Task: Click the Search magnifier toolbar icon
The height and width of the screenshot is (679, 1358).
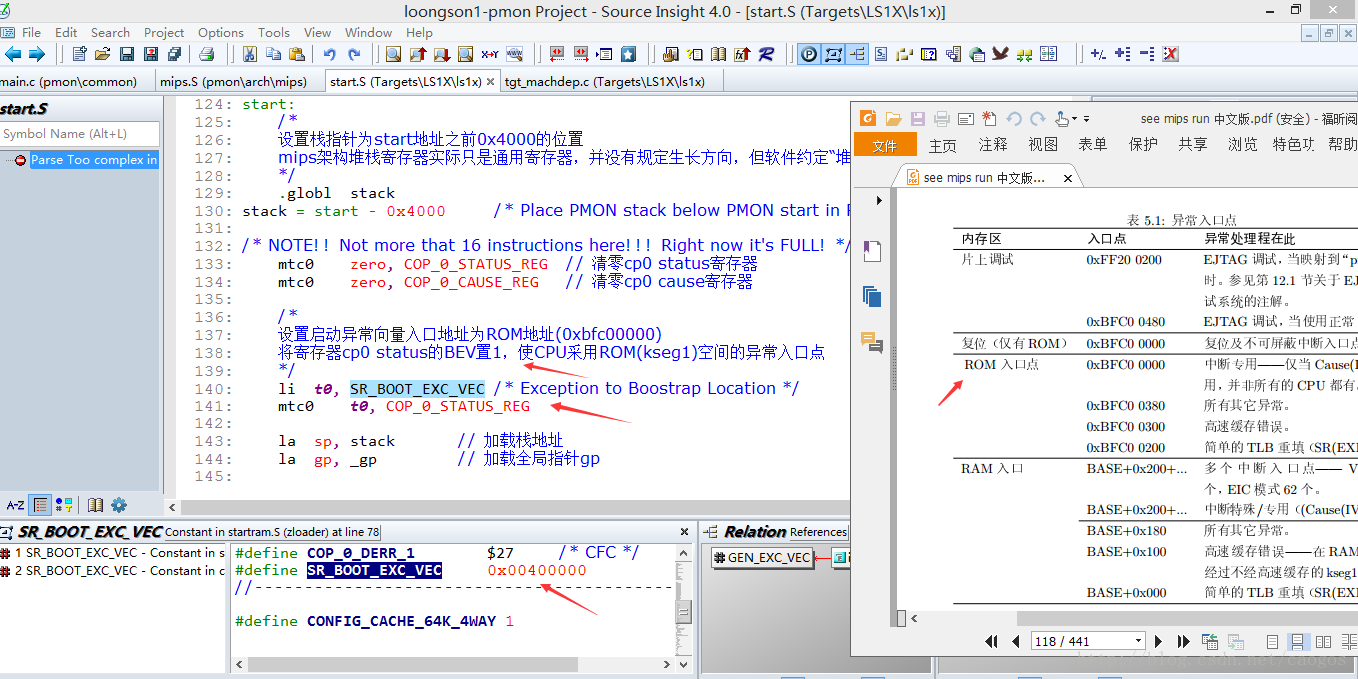Action: click(x=394, y=54)
